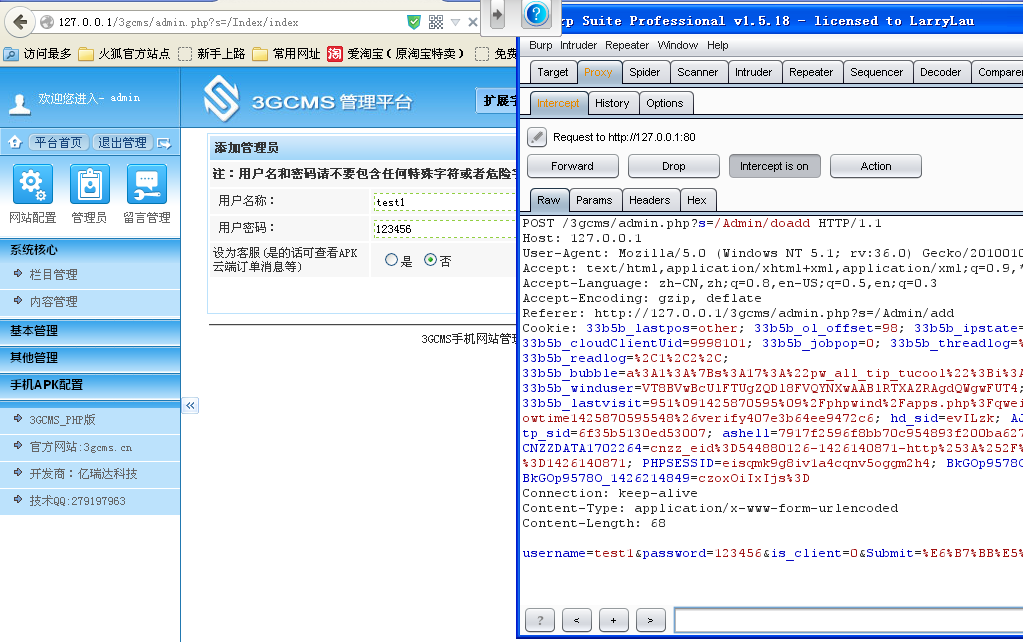Click the icon right of 退出管理

[x=164, y=143]
